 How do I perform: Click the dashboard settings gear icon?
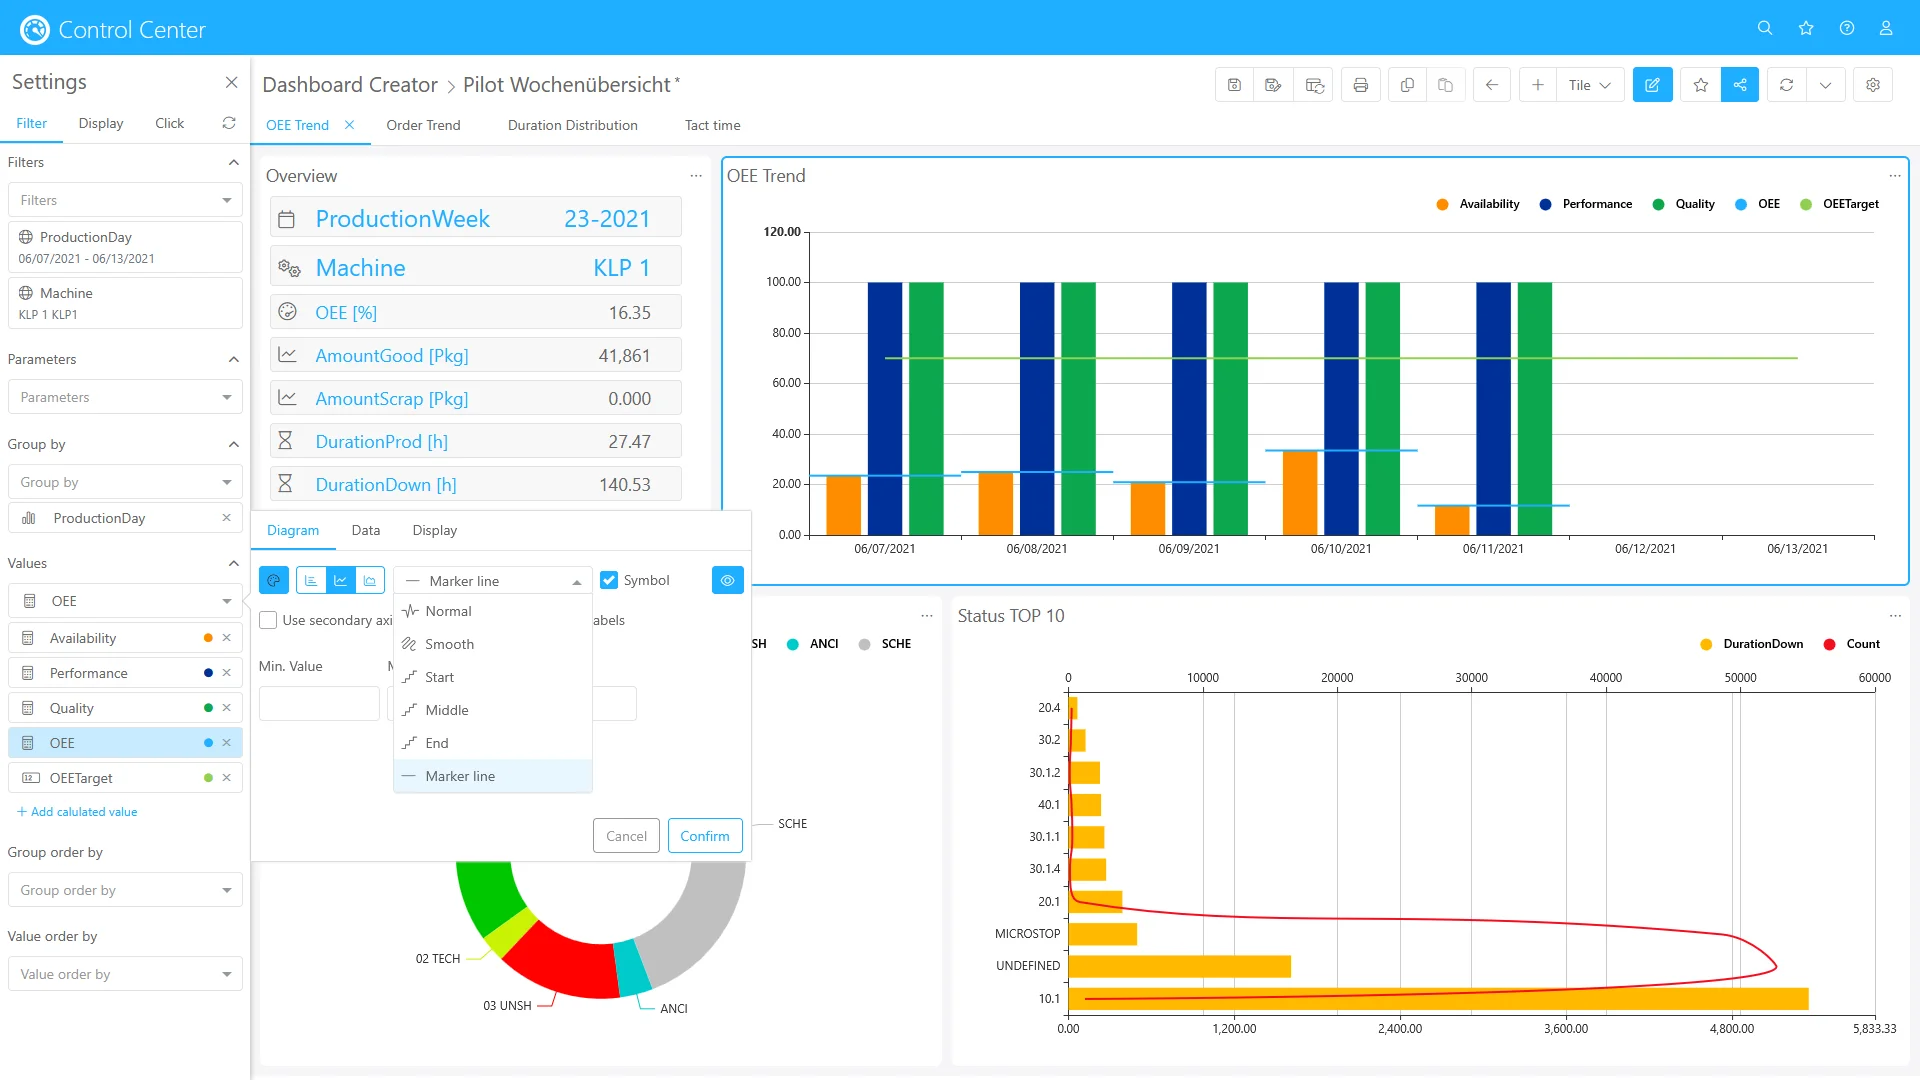1873,85
